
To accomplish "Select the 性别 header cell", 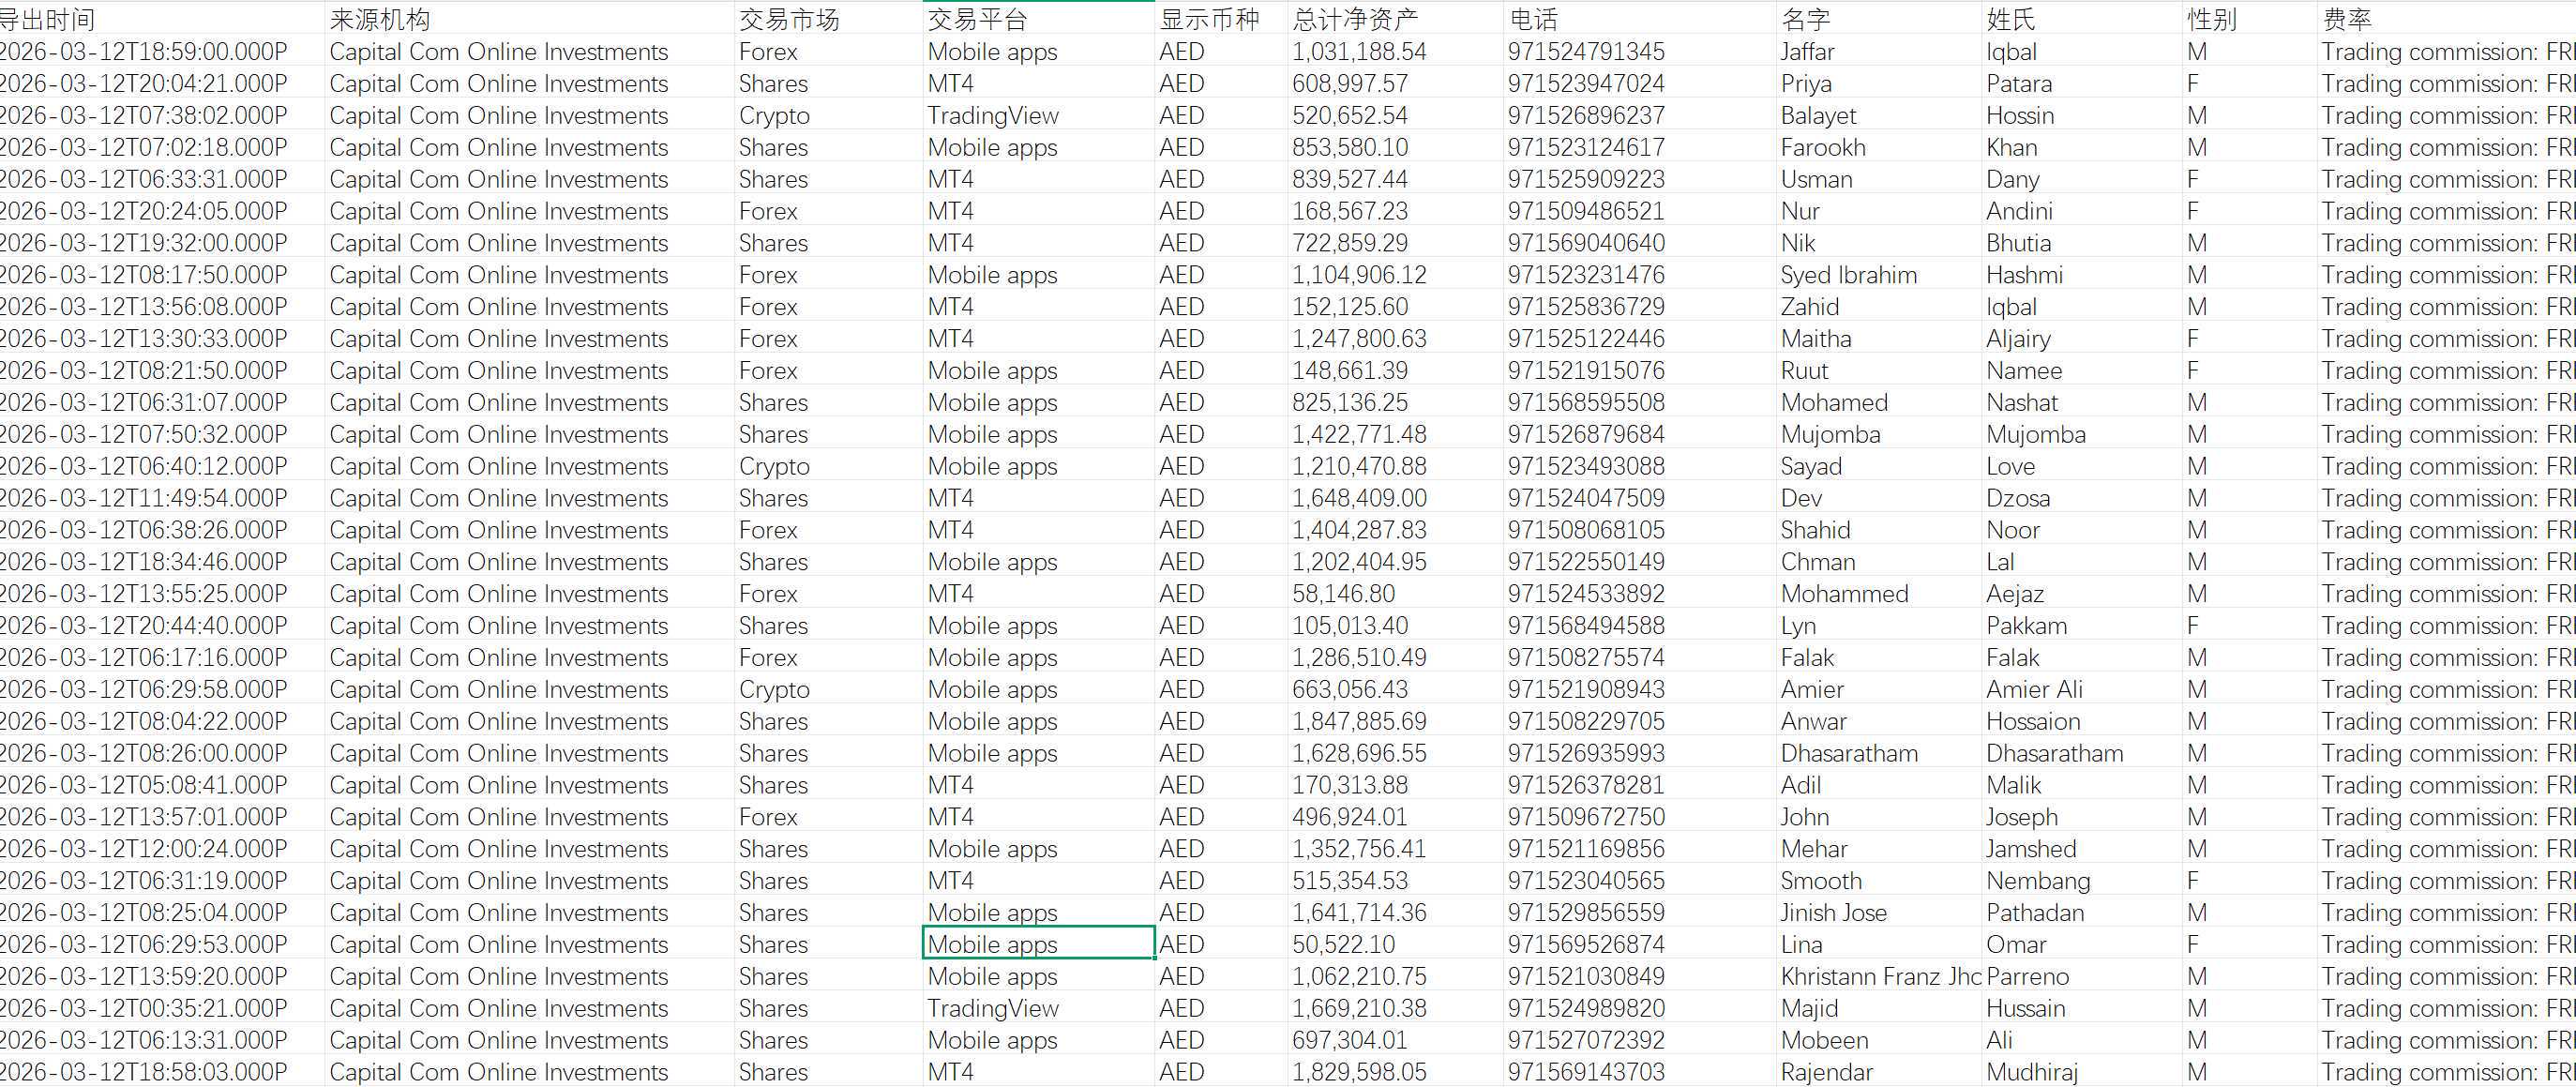I will click(2249, 19).
